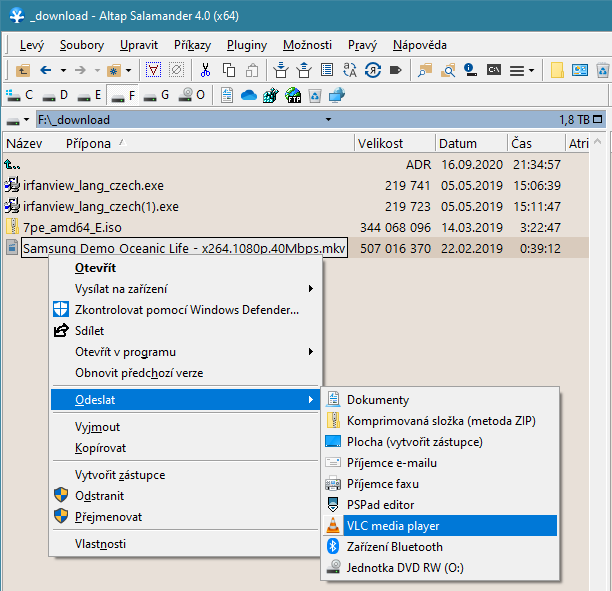Image resolution: width=612 pixels, height=591 pixels.
Task: Open the back history dropdown arrow
Action: point(62,70)
